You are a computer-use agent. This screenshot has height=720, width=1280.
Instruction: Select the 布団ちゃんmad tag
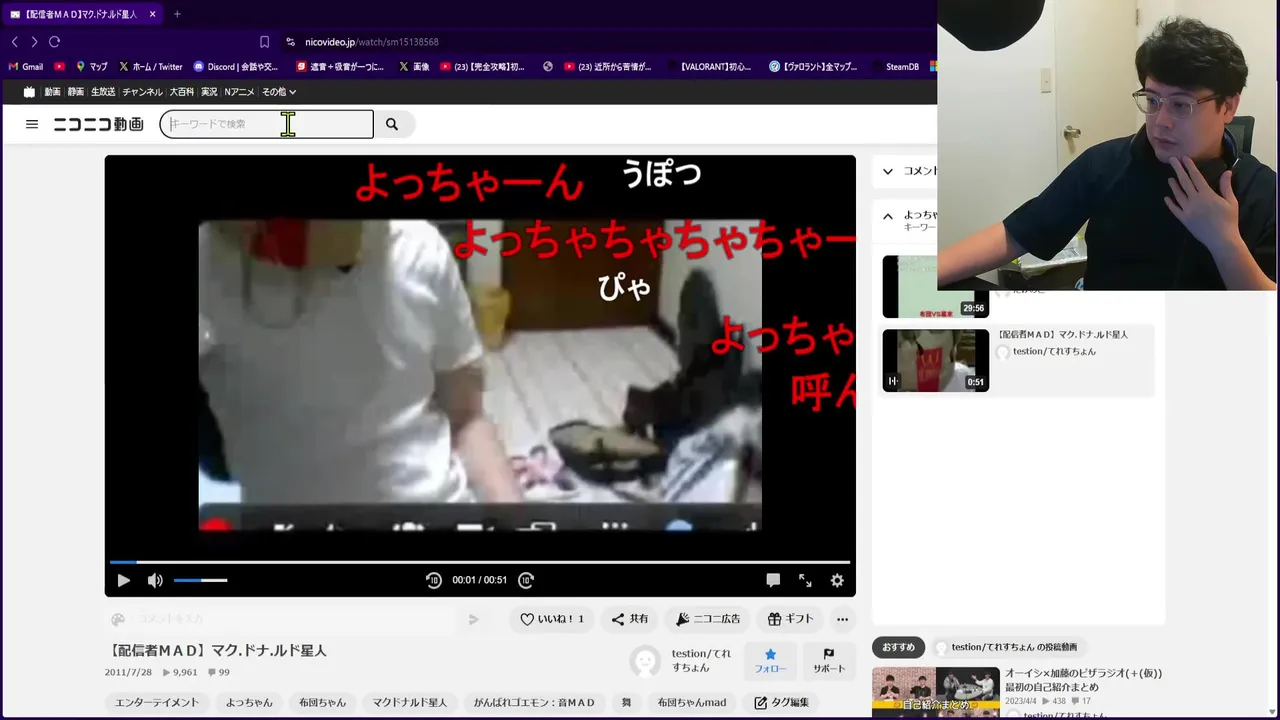pyautogui.click(x=691, y=702)
